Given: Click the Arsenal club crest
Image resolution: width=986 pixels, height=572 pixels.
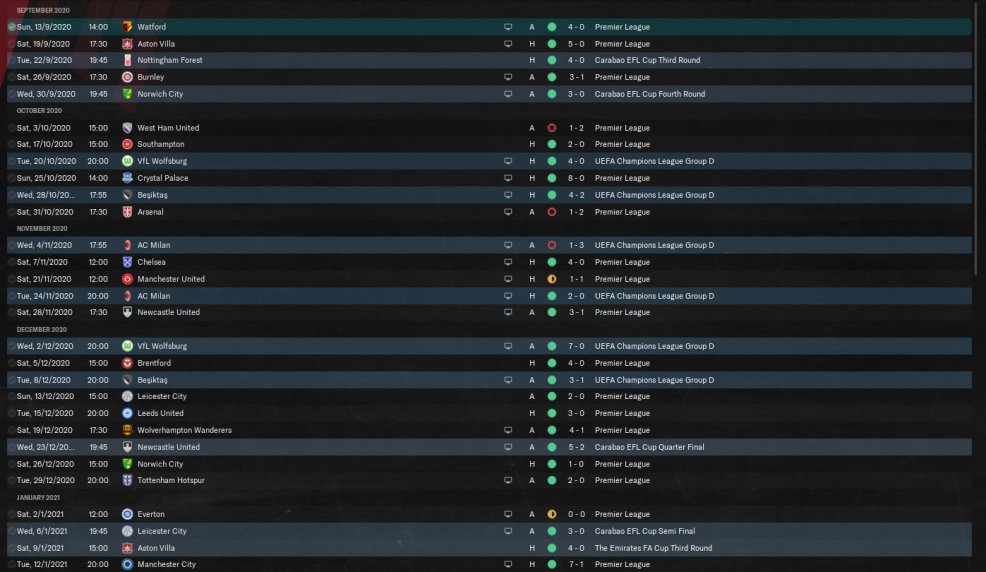Looking at the screenshot, I should (x=127, y=212).
